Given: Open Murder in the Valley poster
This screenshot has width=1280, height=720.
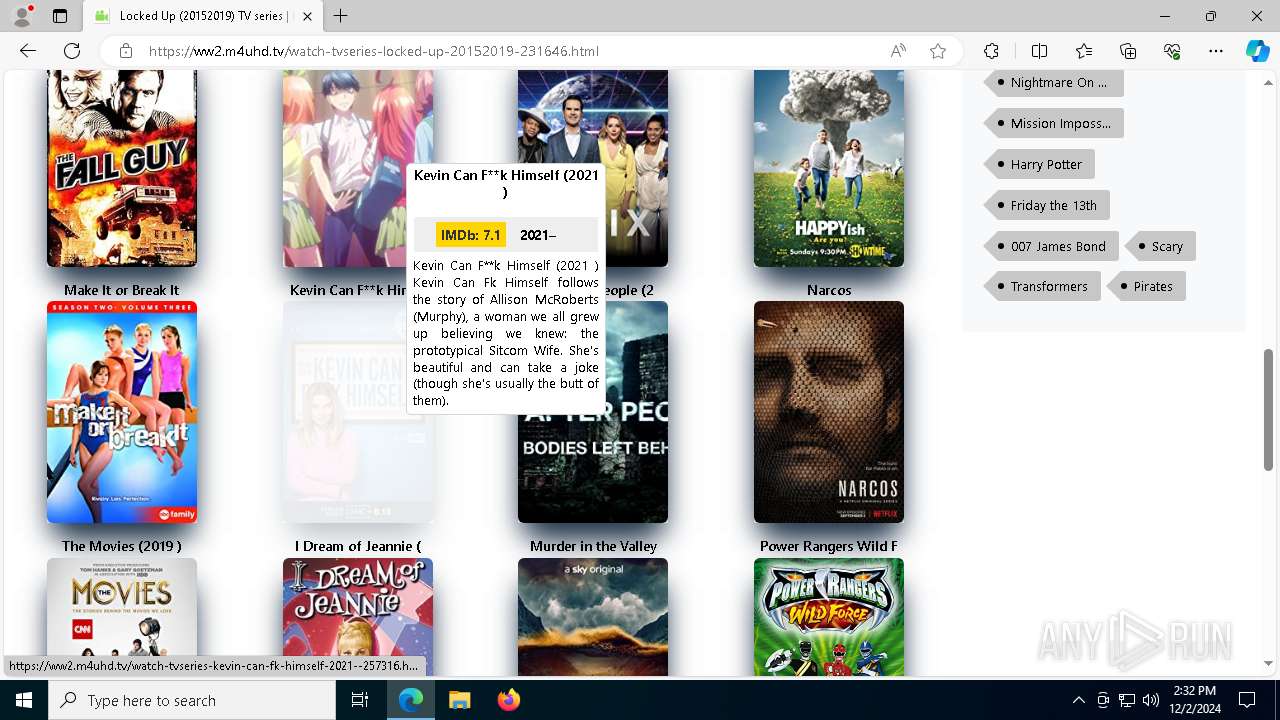Looking at the screenshot, I should 593,617.
